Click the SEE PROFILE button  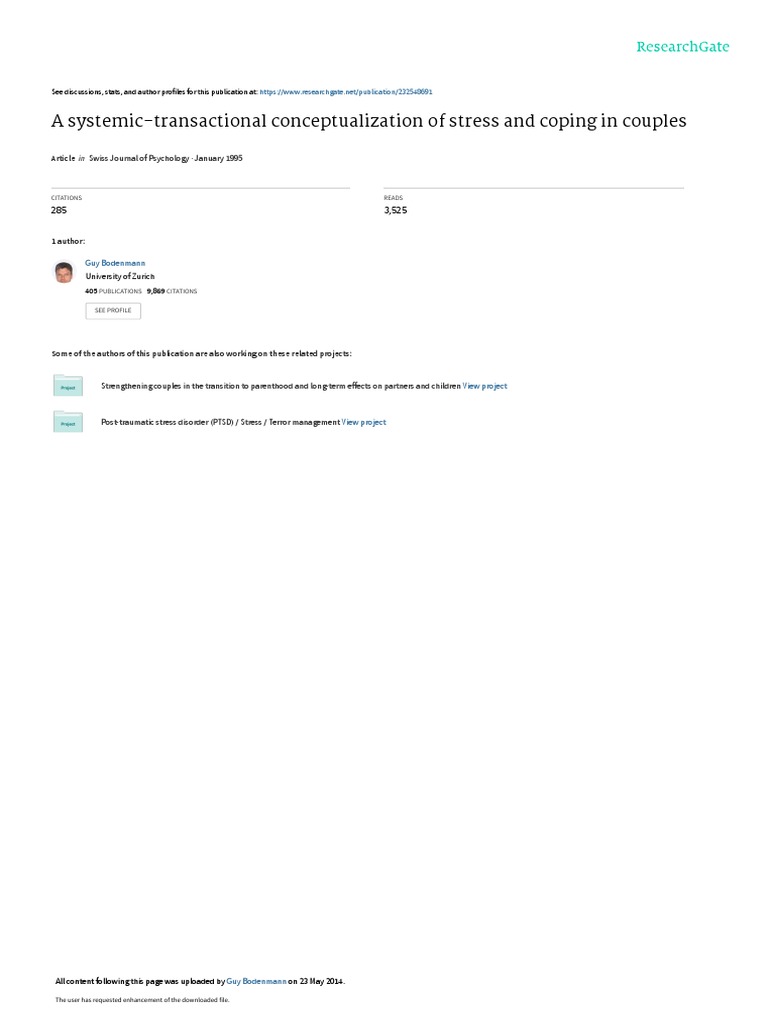pyautogui.click(x=113, y=311)
